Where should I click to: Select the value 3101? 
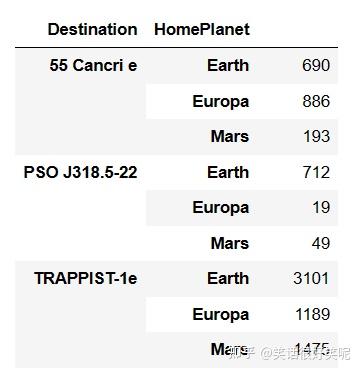coord(311,278)
